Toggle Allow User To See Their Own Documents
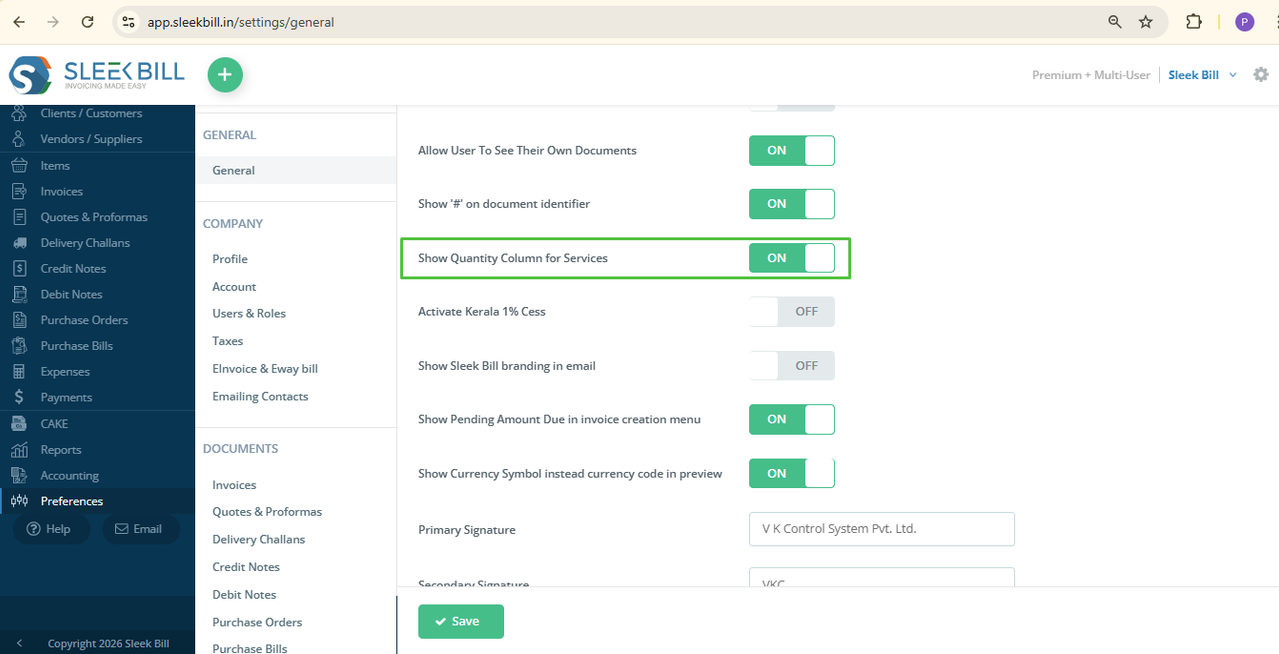This screenshot has height=654, width=1279. tap(792, 150)
